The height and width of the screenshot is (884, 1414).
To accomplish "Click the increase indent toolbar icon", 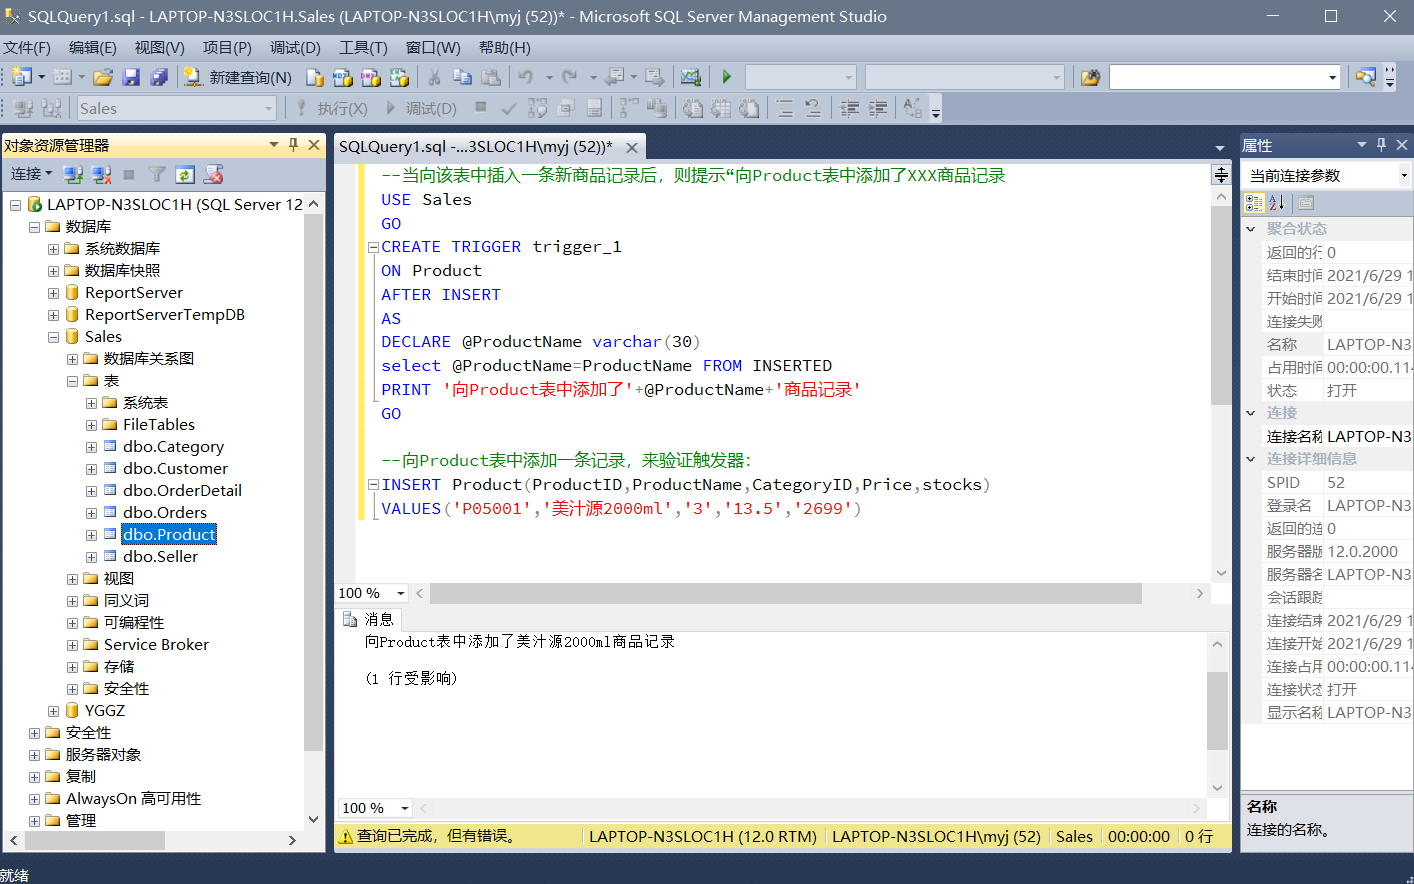I will [877, 108].
